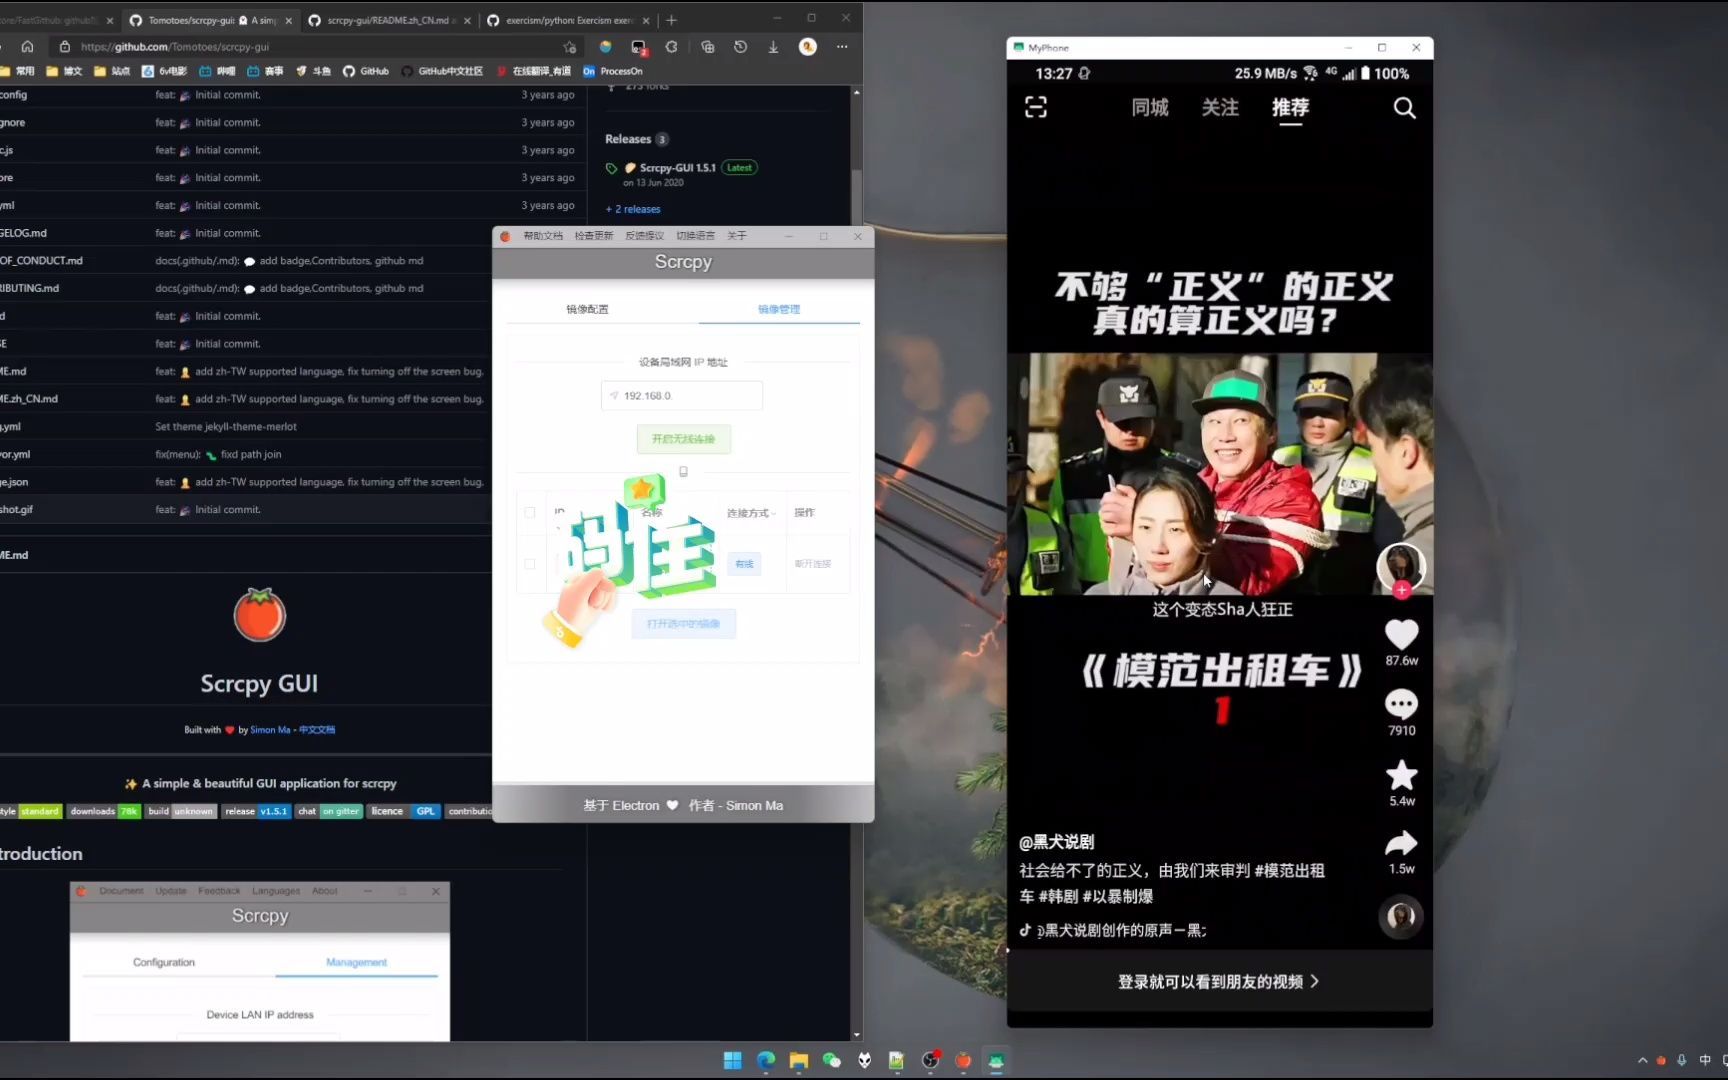Open the 反馈建议 menu in Scrcpy
The image size is (1728, 1080).
click(645, 236)
